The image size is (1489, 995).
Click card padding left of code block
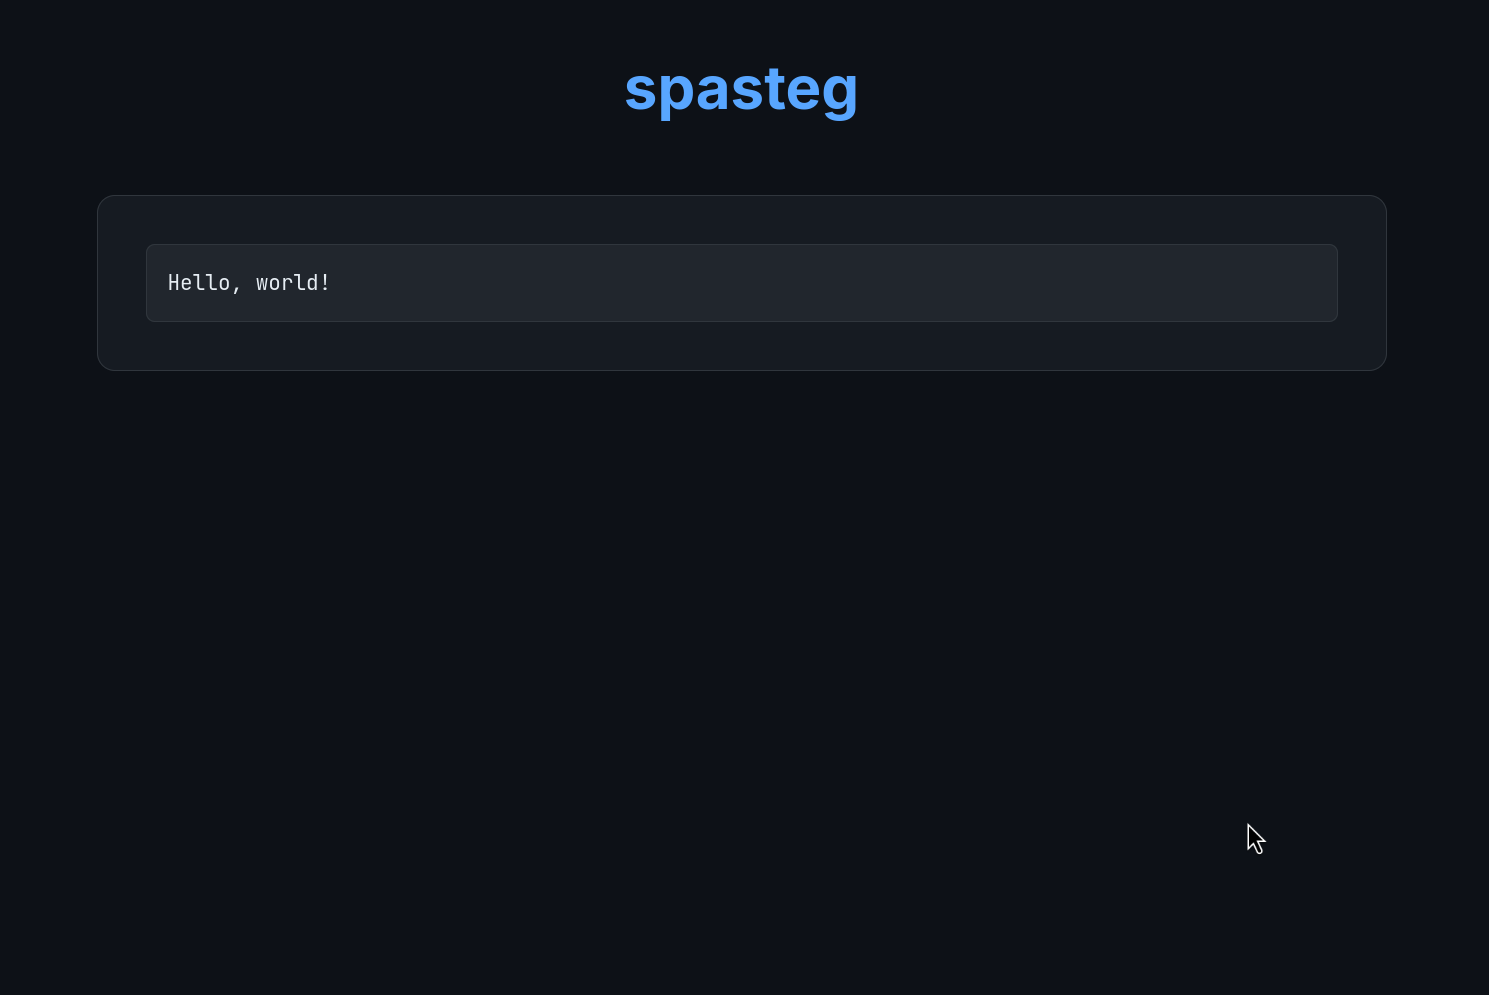coord(122,283)
